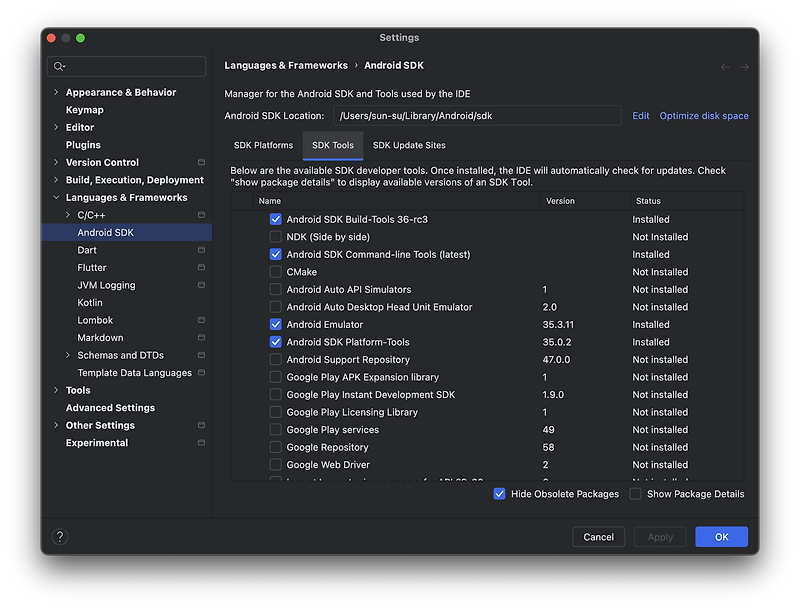Check the NDK (Side by side) checkbox

275,236
